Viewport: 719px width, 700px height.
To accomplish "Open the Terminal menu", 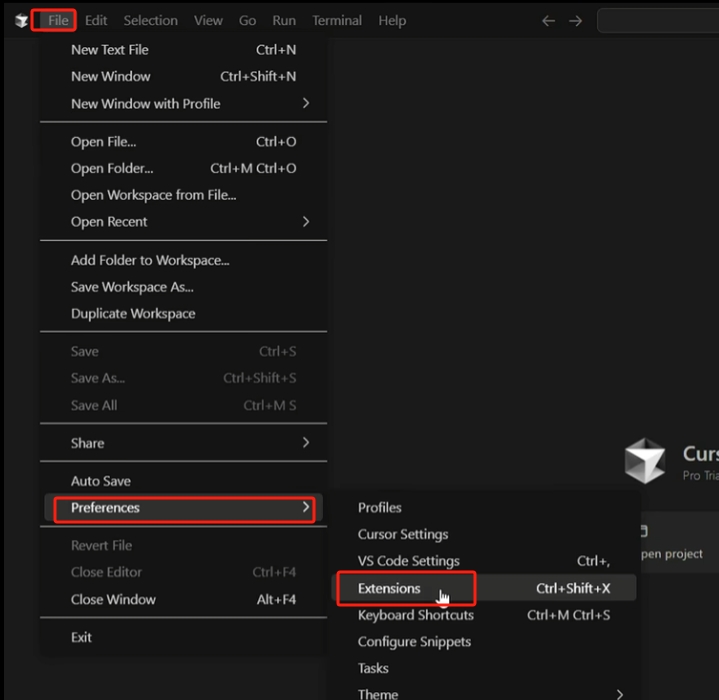I will click(337, 21).
